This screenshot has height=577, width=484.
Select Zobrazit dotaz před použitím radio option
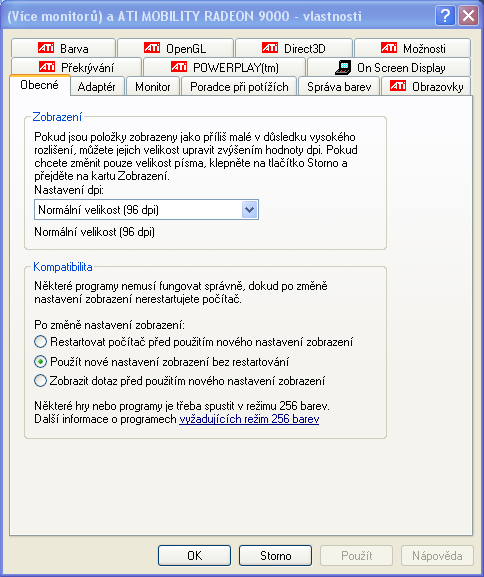40,380
